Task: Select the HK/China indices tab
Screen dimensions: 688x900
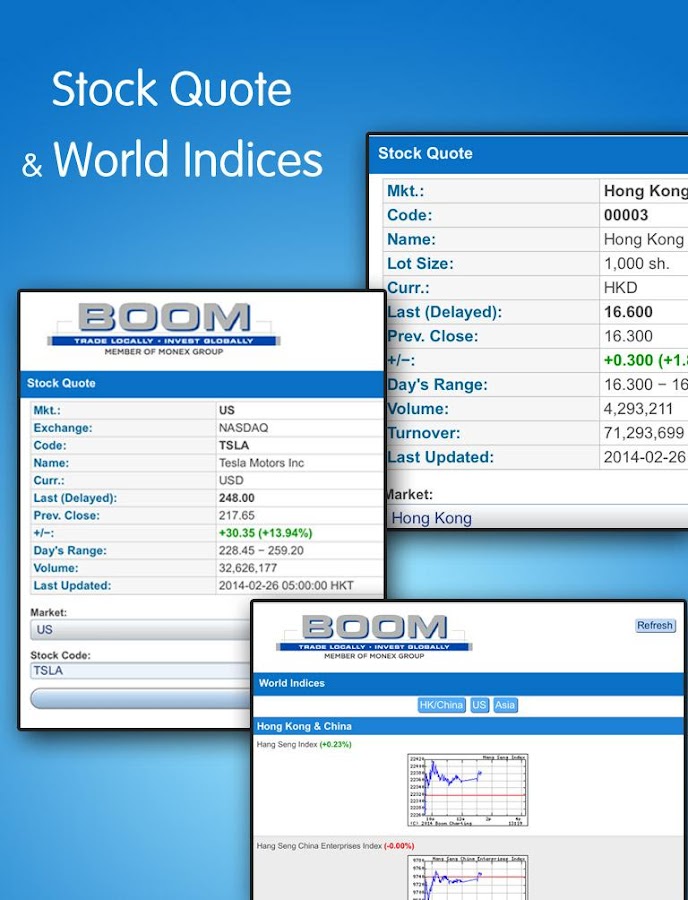Action: click(441, 705)
